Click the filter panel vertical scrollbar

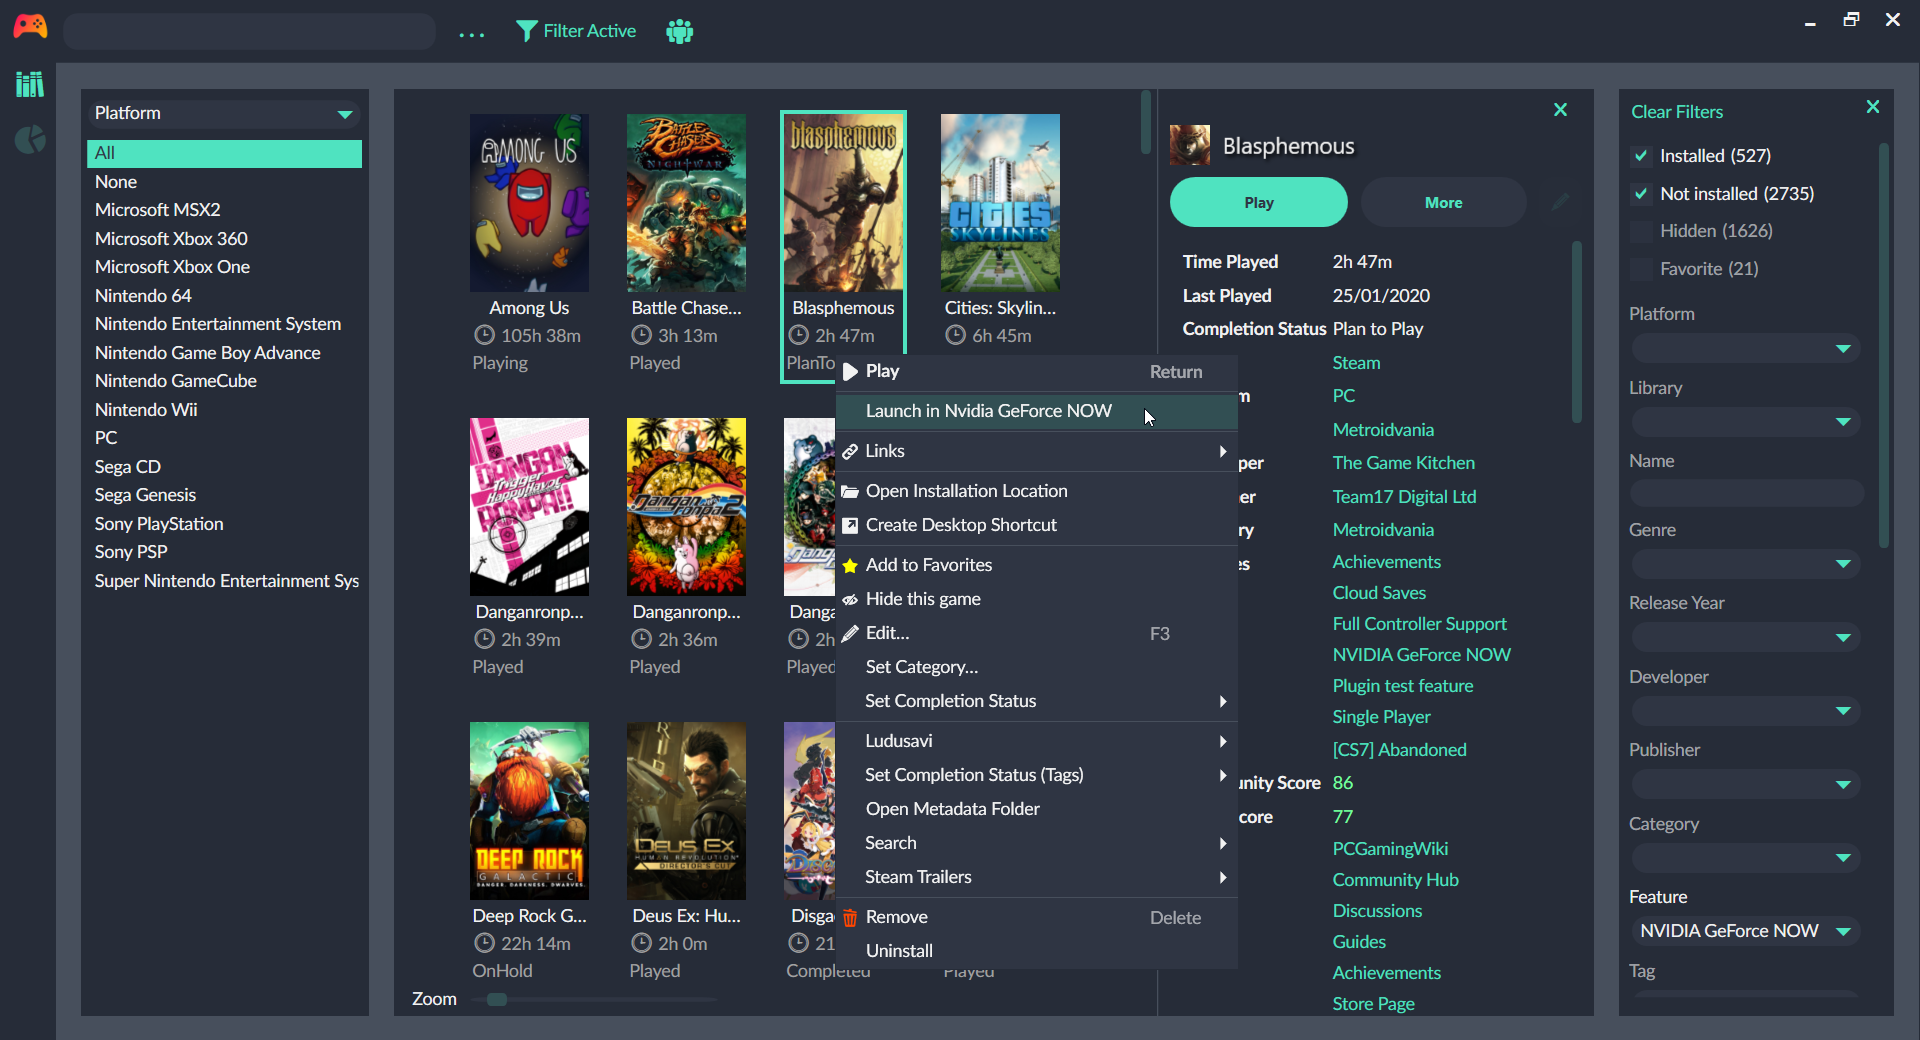pos(1884,345)
